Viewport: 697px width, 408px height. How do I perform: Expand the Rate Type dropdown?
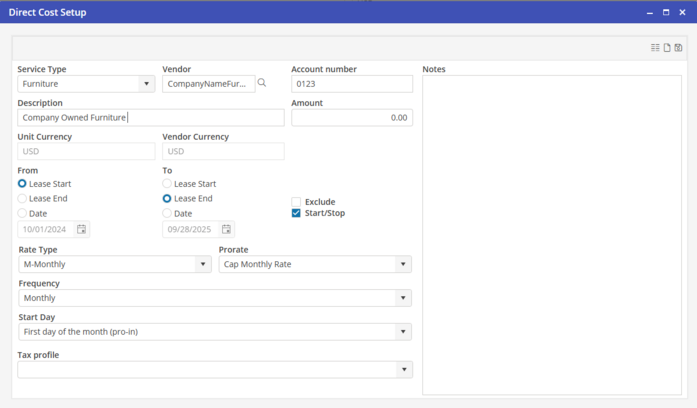click(x=203, y=265)
